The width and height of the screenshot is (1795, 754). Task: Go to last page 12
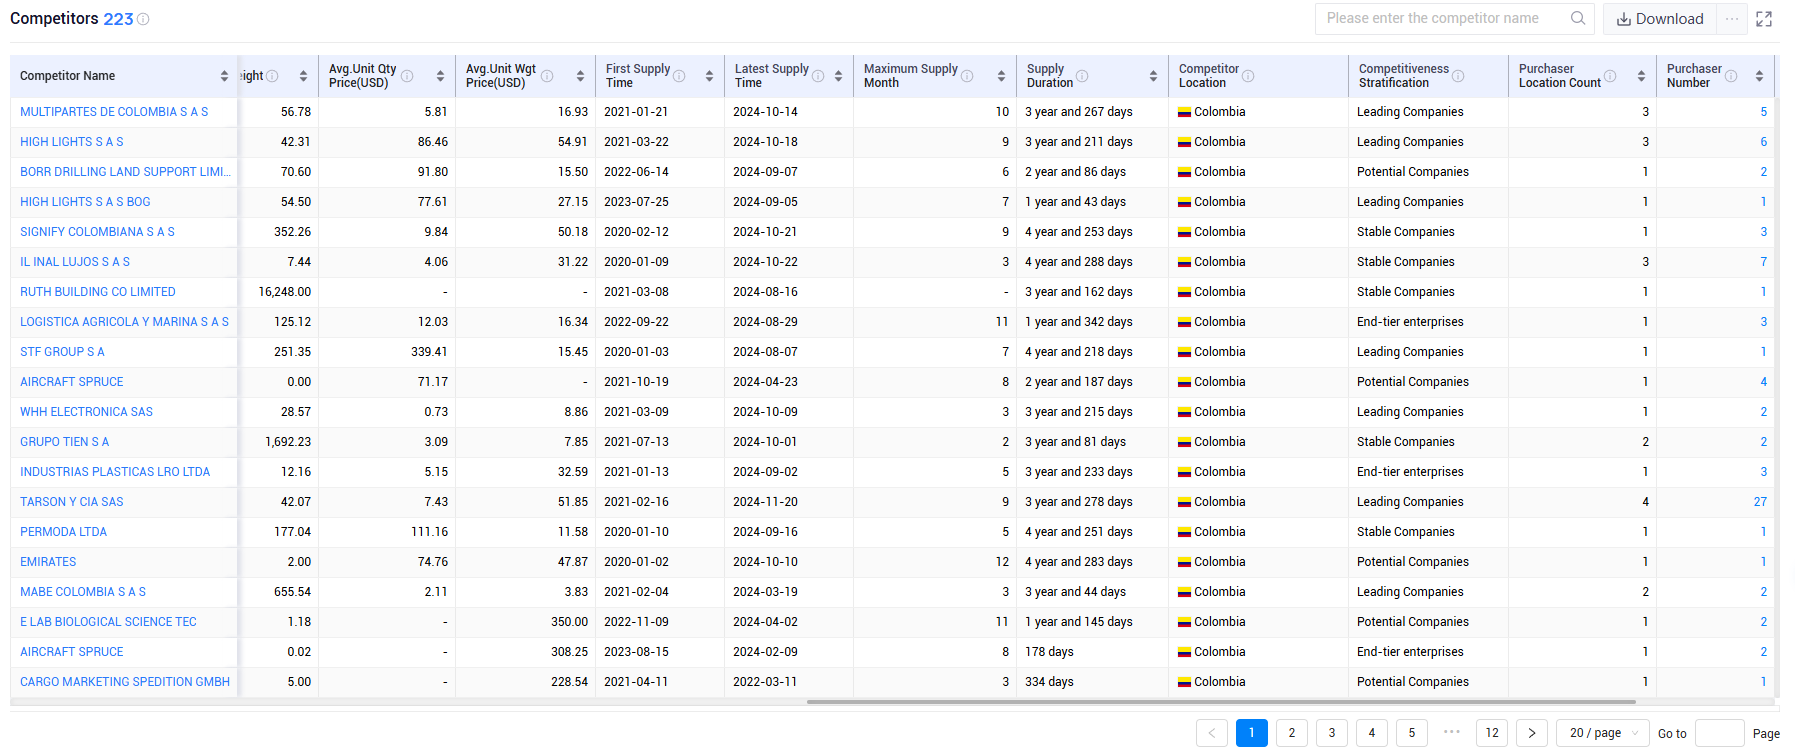pyautogui.click(x=1492, y=733)
